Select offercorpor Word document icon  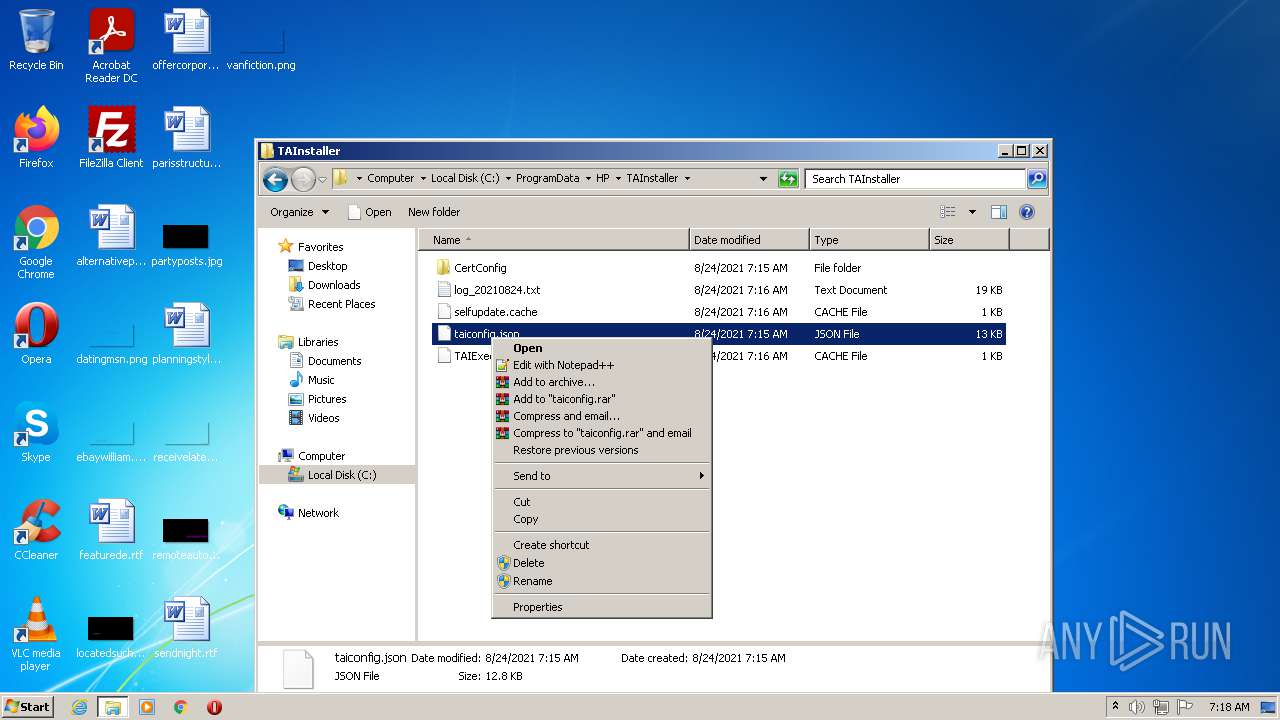coord(186,40)
